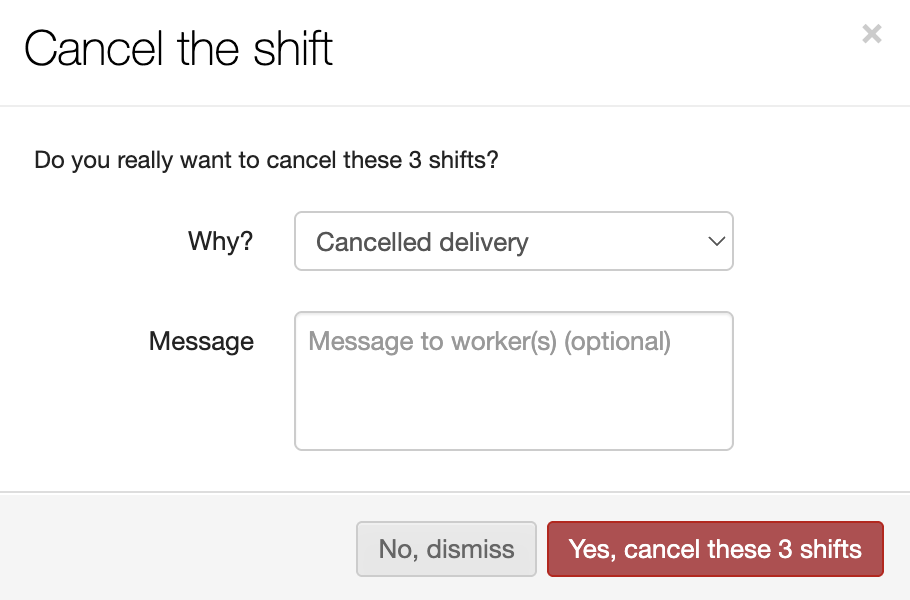Screen dimensions: 910x600
Task: Click the empty area in the message box
Action: click(x=513, y=405)
